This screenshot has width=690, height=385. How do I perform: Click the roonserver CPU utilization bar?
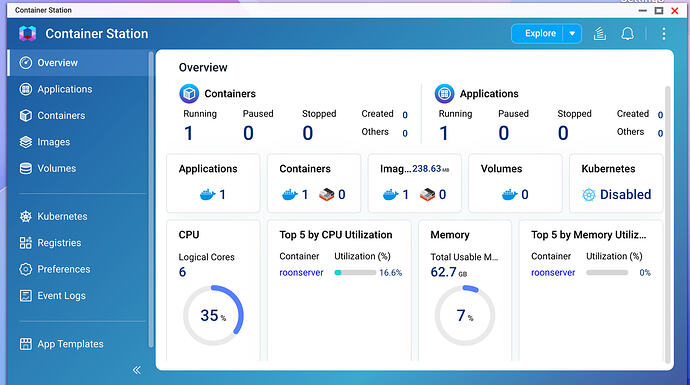pos(355,273)
